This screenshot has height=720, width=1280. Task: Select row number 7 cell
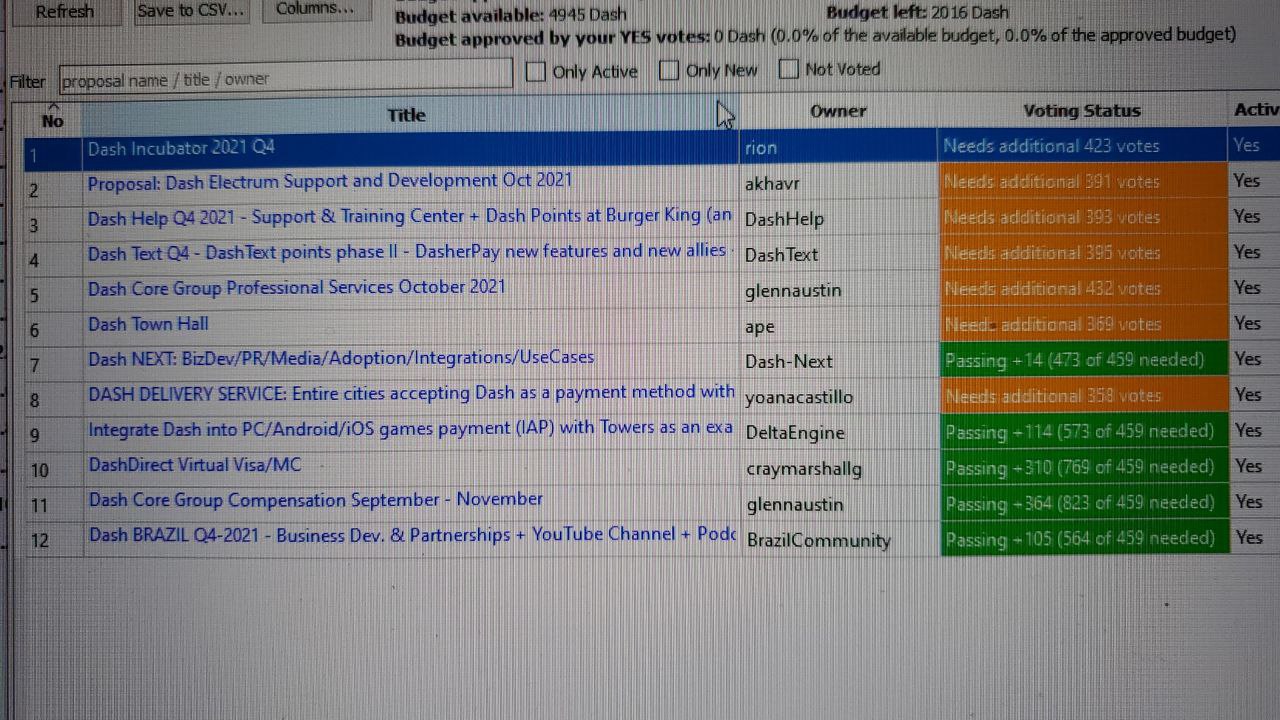[53, 364]
